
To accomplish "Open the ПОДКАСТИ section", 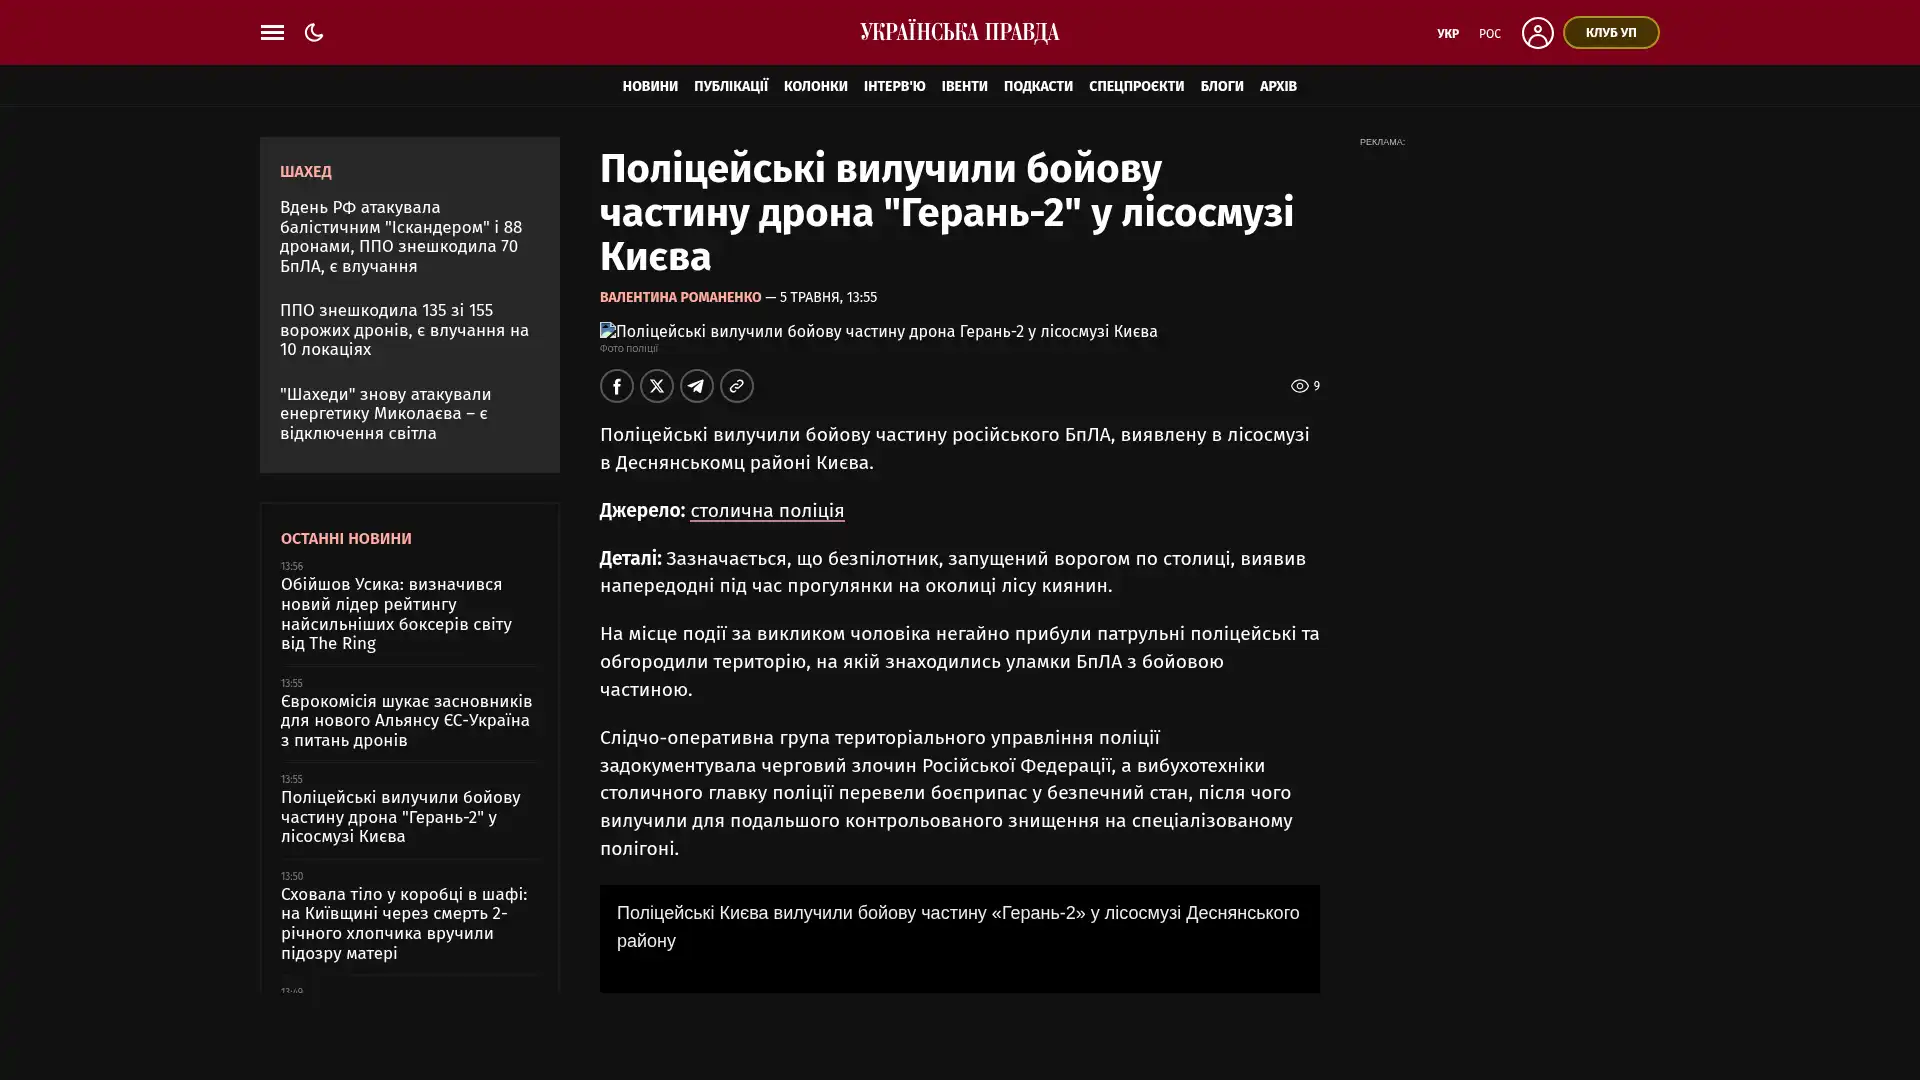I will click(x=1038, y=86).
